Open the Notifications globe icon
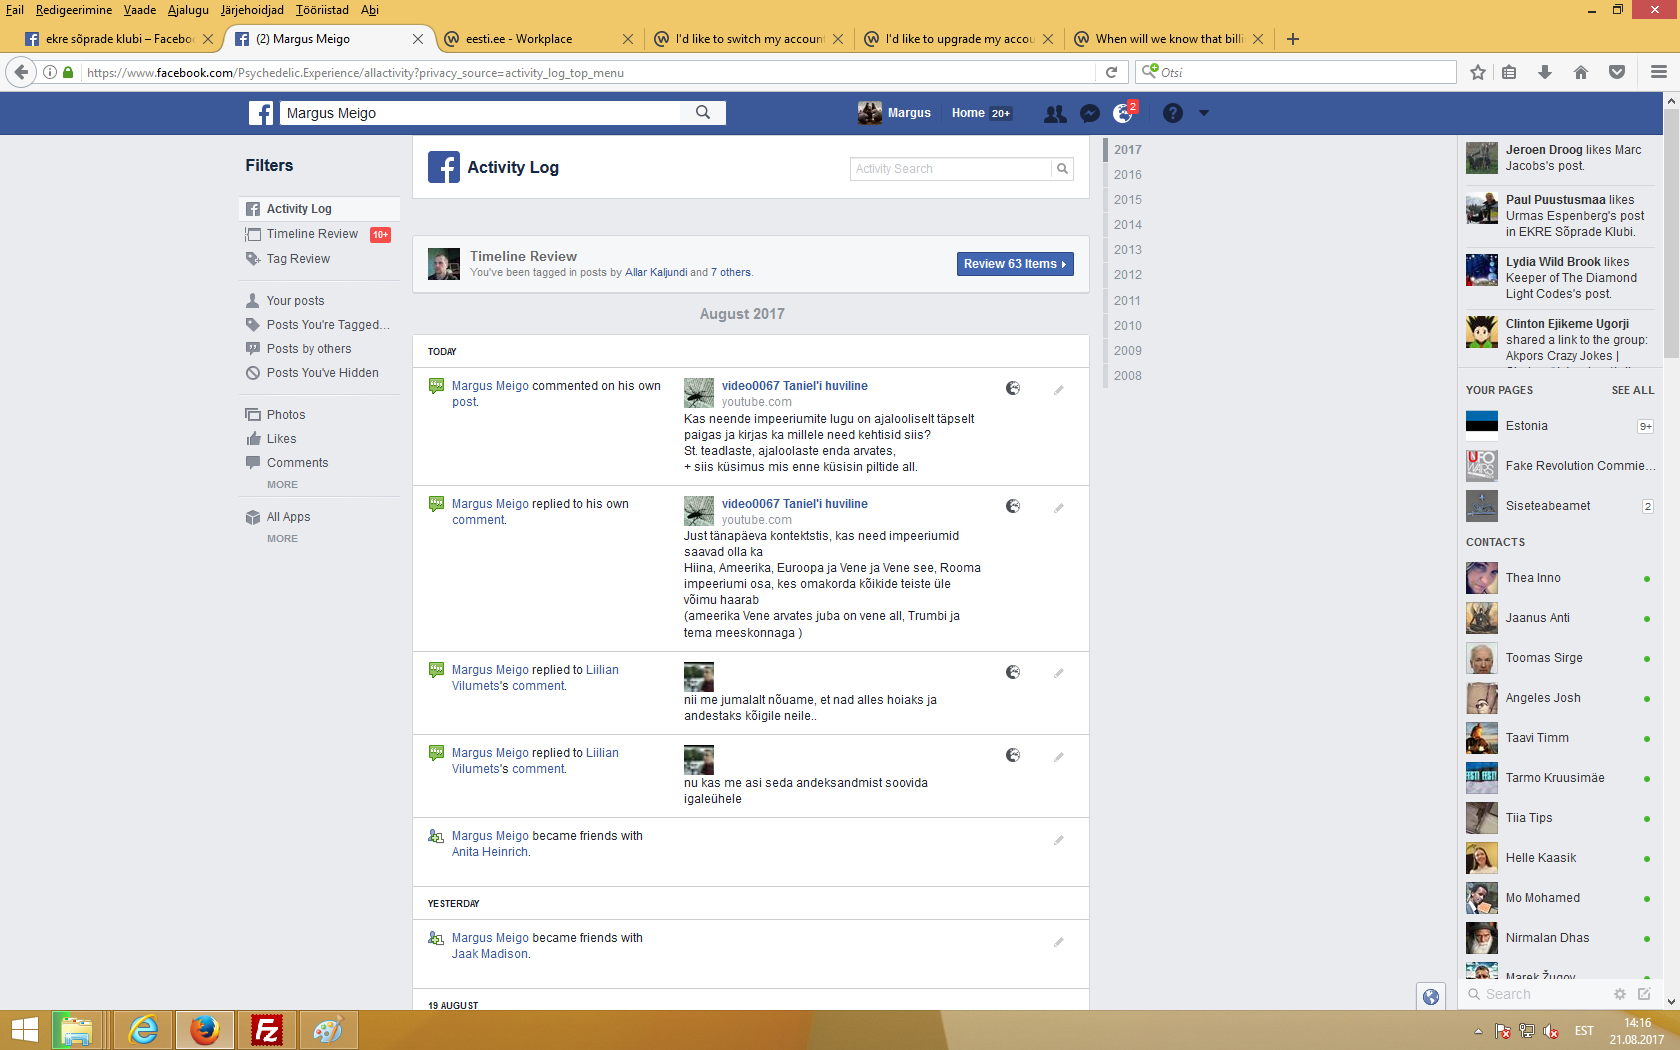 [x=1123, y=114]
